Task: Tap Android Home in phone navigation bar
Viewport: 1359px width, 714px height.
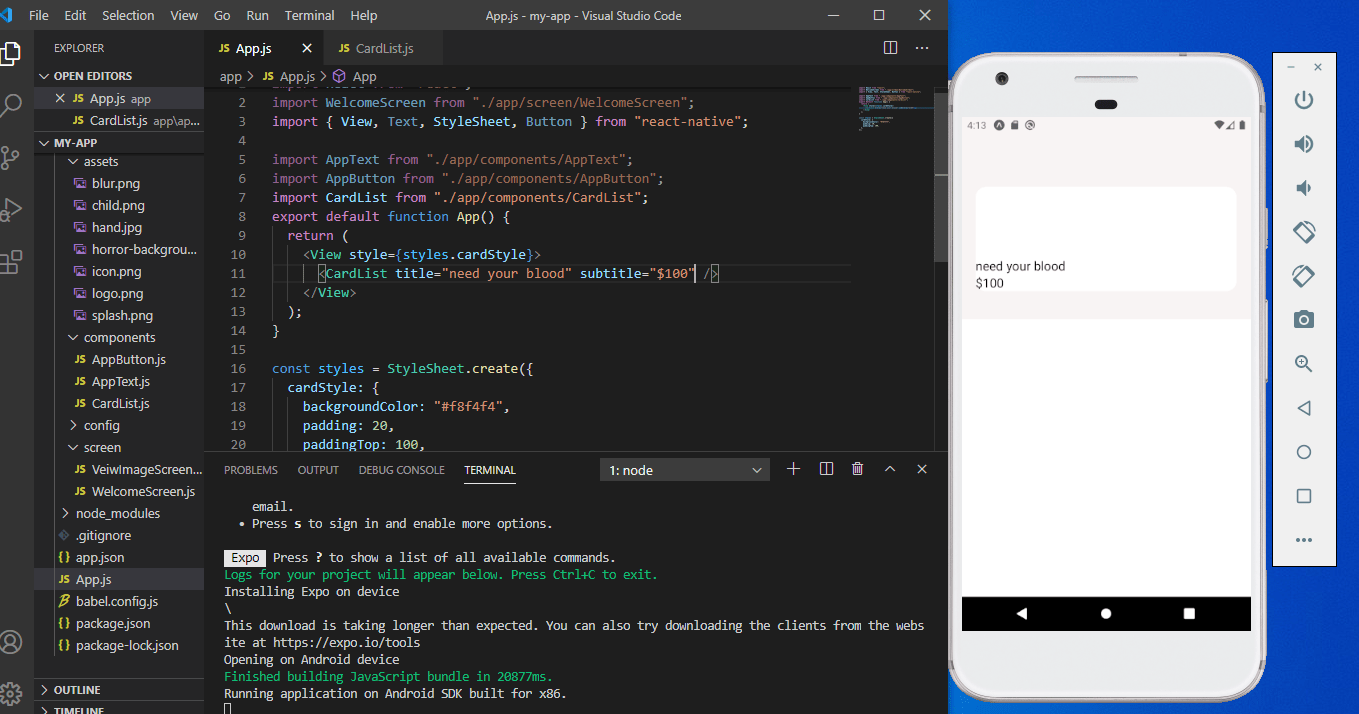Action: [x=1106, y=614]
